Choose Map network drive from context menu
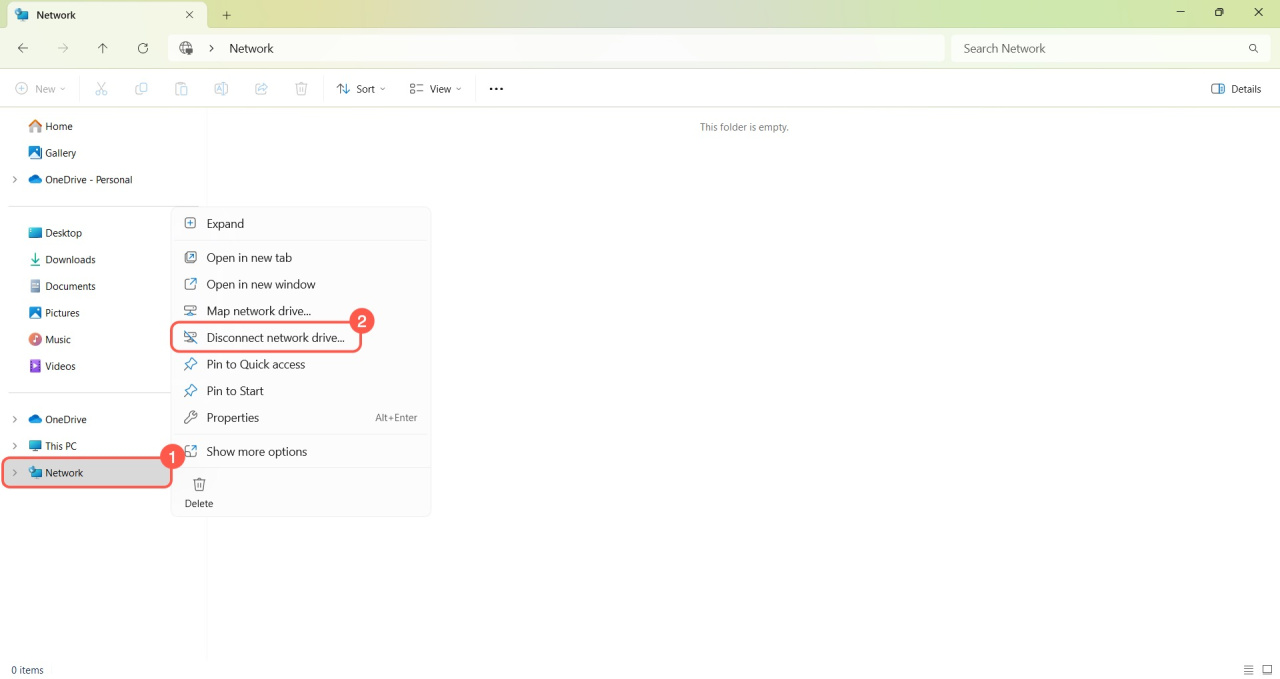This screenshot has width=1280, height=679. [258, 311]
